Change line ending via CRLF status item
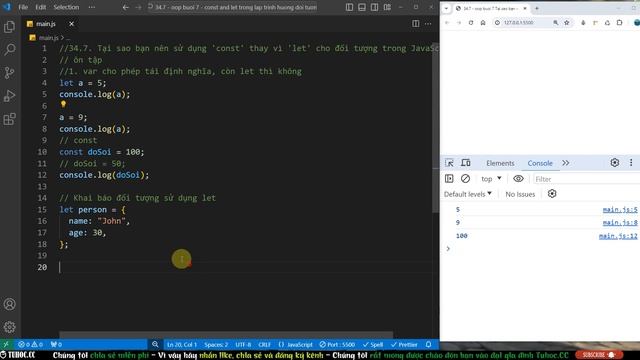The image size is (640, 360). point(264,344)
